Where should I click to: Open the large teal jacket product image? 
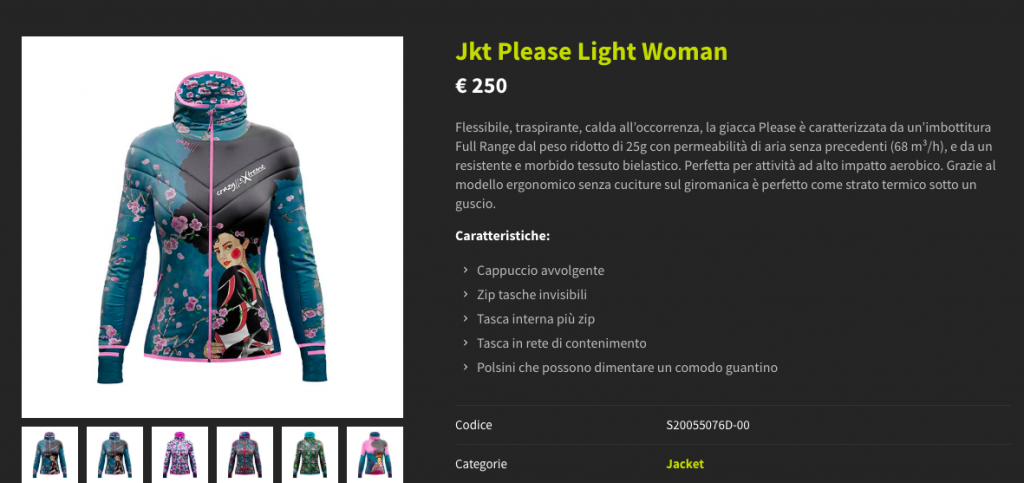pyautogui.click(x=212, y=226)
